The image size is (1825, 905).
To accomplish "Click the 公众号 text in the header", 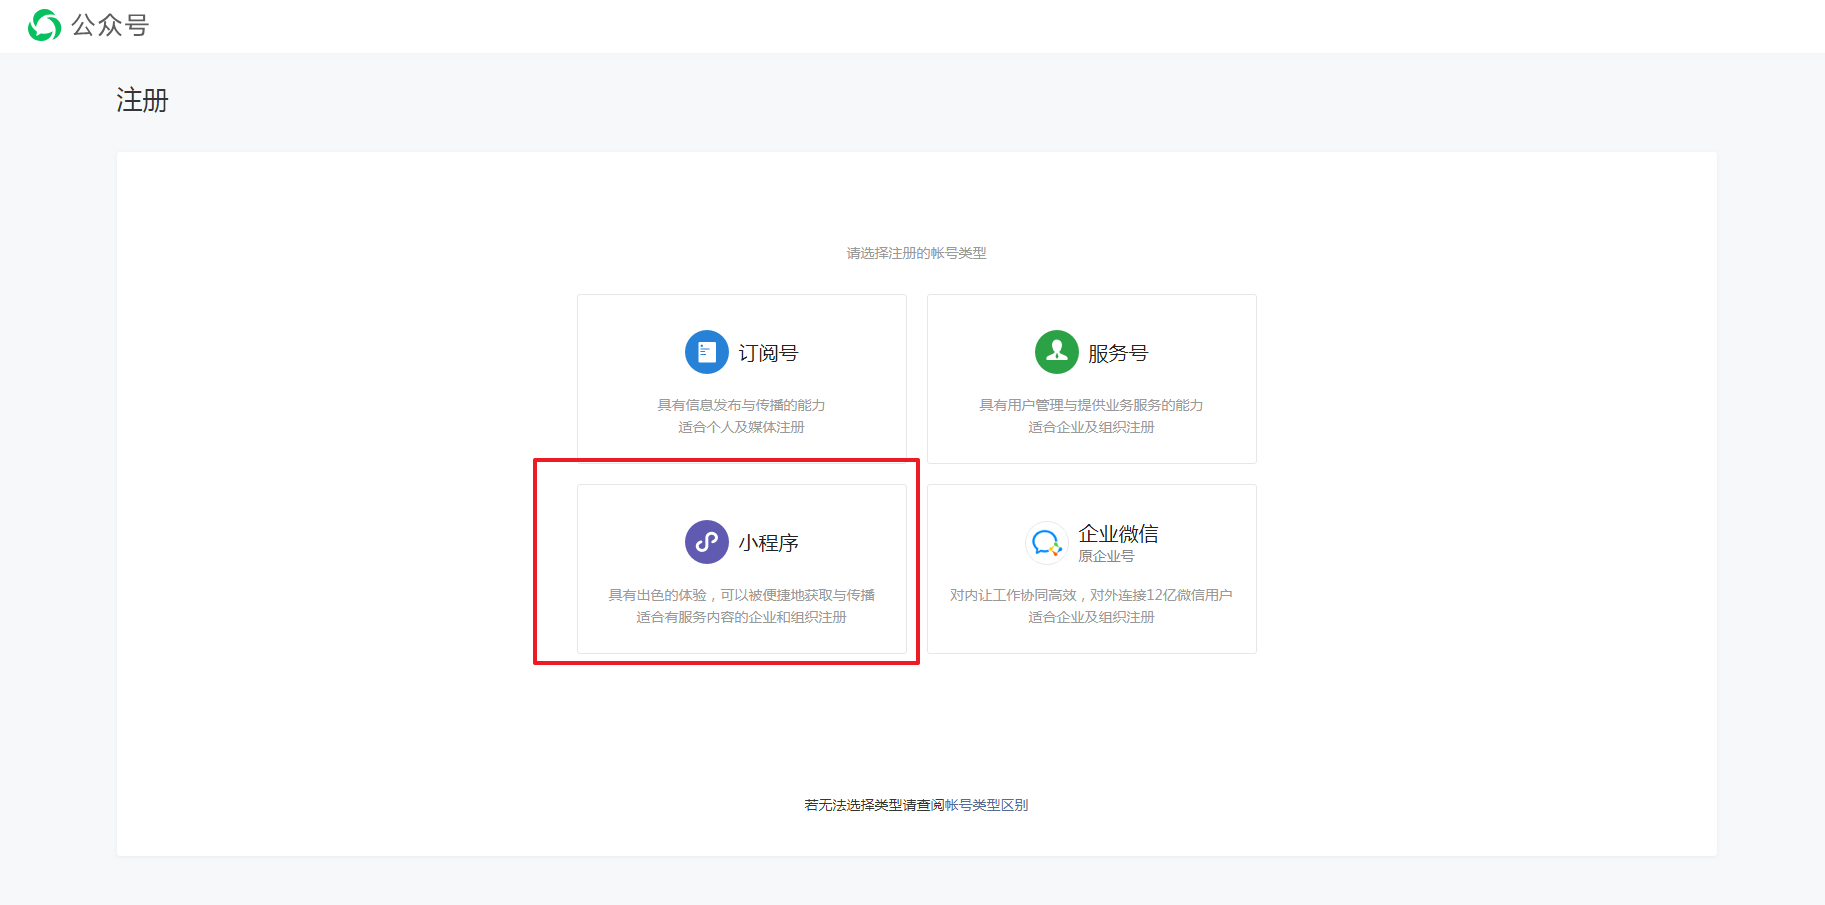I will pyautogui.click(x=110, y=25).
